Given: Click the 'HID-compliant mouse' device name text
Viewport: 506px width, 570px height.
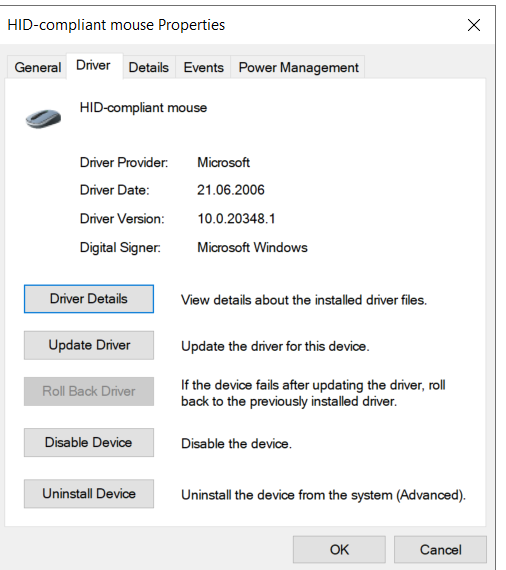Looking at the screenshot, I should pos(143,108).
